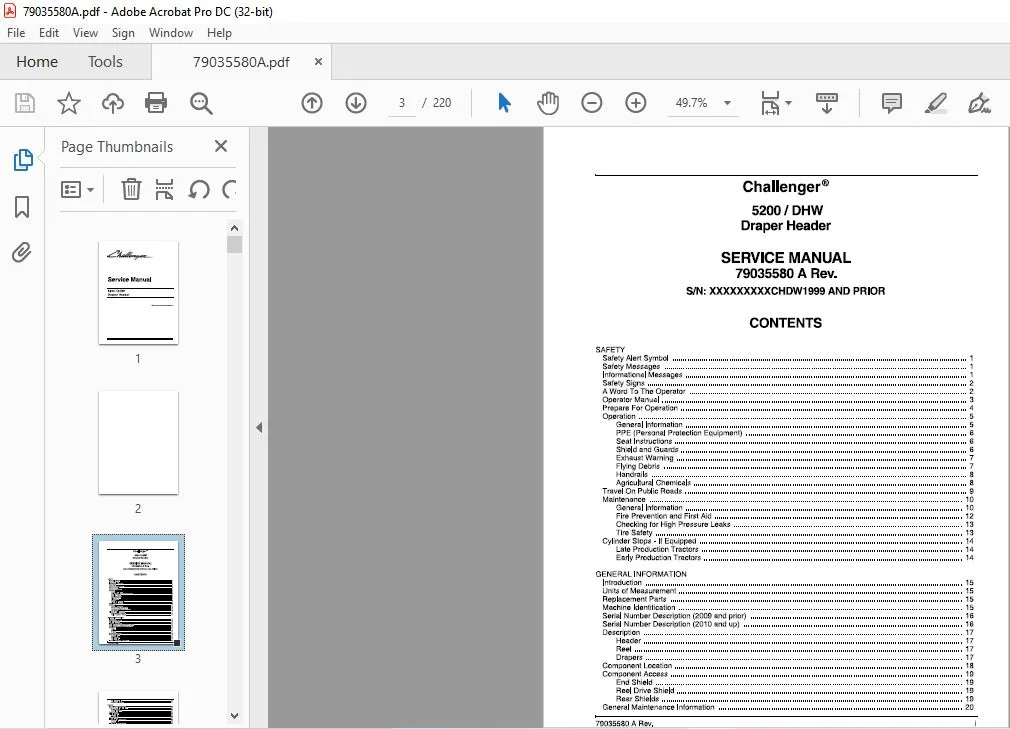This screenshot has height=729, width=1010.
Task: Open the File menu
Action: (x=16, y=33)
